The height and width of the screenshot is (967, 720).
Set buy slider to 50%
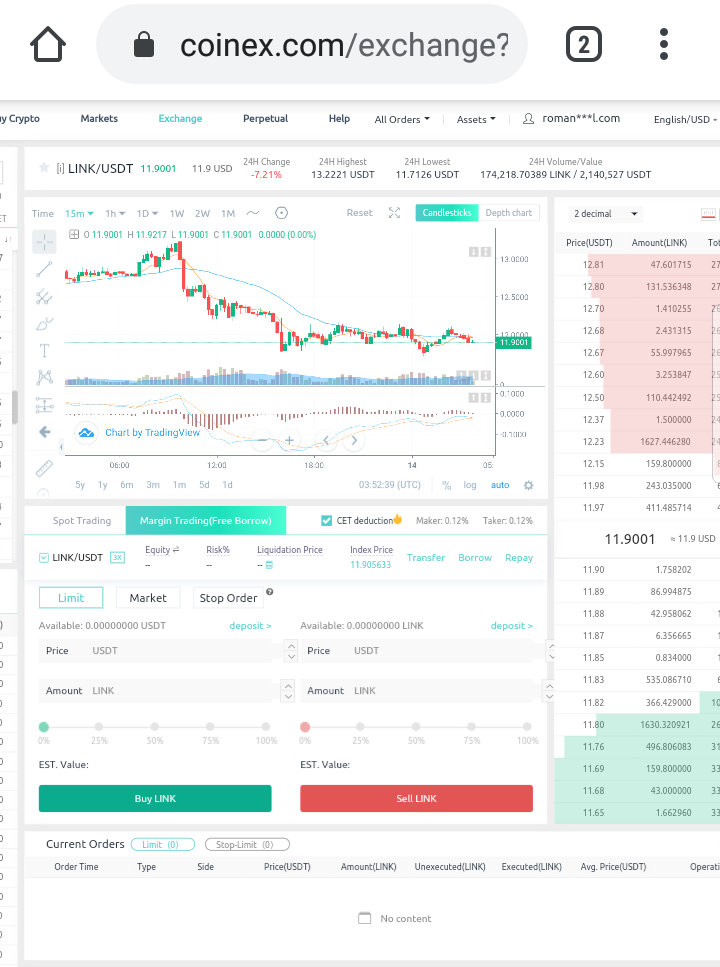pyautogui.click(x=154, y=727)
